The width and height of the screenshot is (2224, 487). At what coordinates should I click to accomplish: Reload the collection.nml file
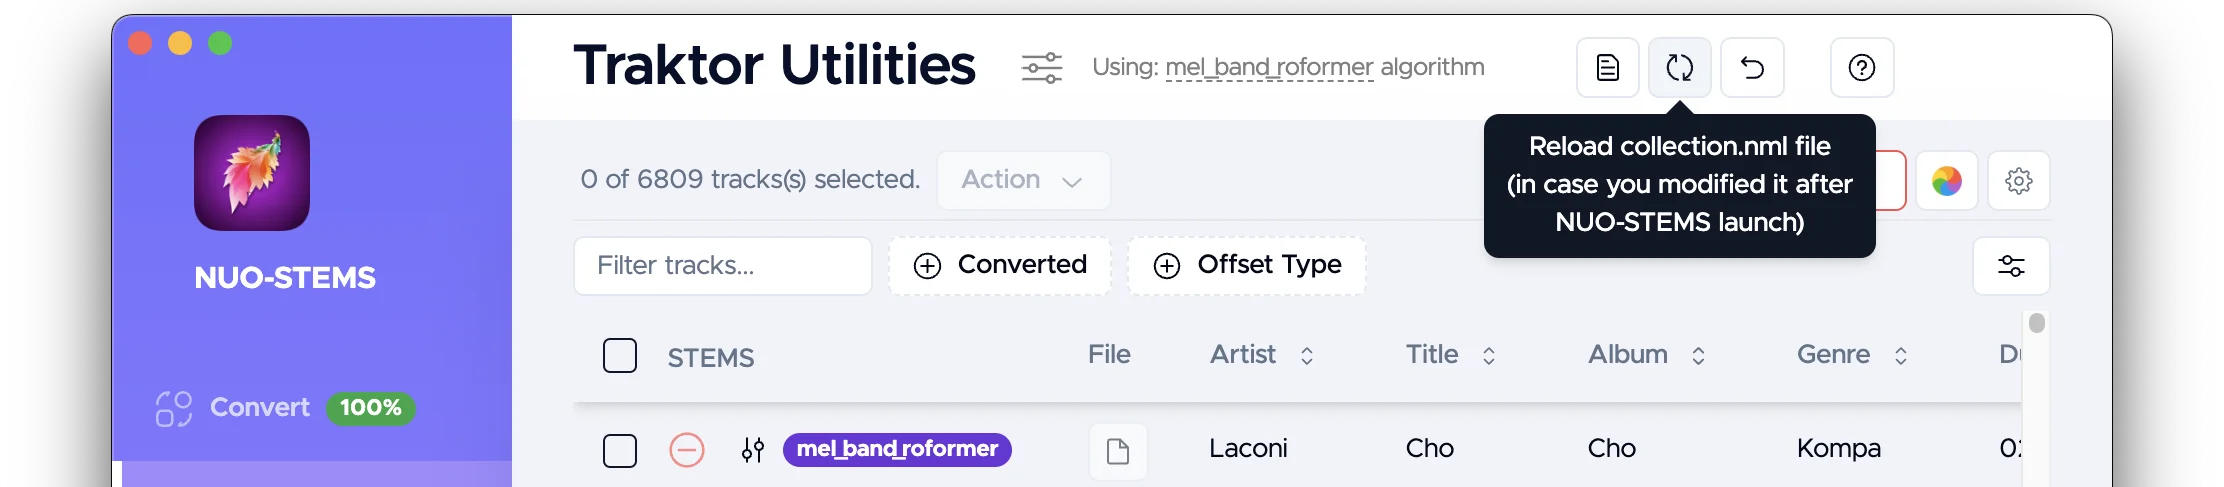point(1679,68)
